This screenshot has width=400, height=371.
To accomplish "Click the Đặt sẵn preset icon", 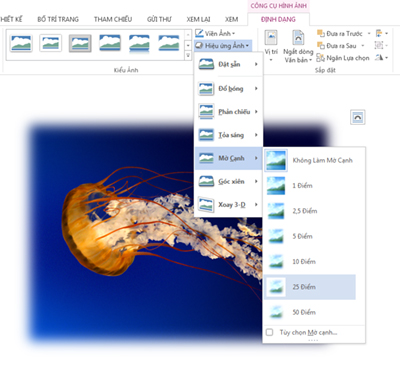I will pos(206,64).
